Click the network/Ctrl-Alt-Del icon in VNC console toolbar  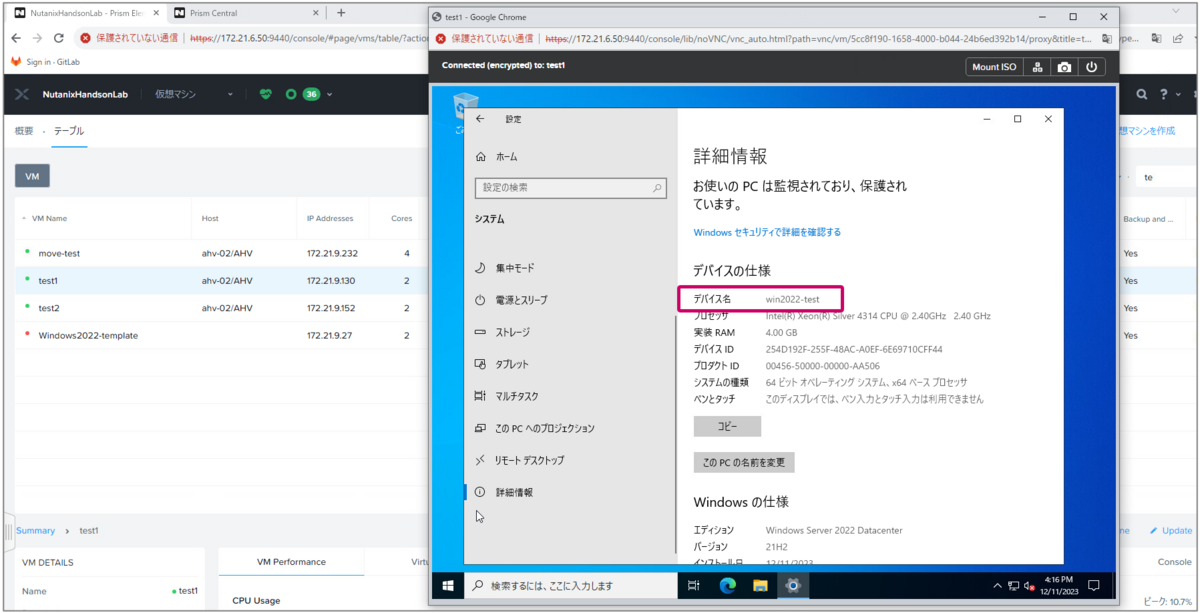coord(1038,67)
